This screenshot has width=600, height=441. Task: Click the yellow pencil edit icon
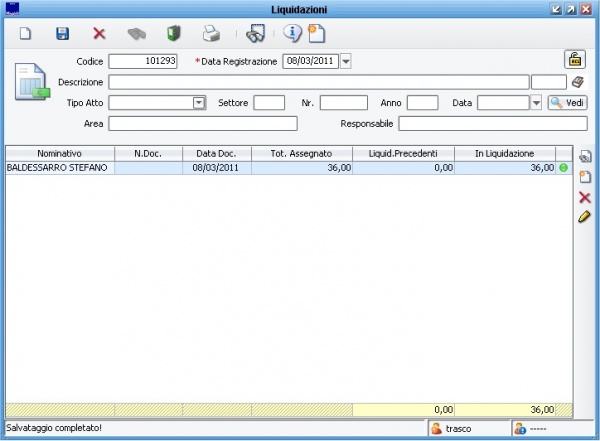(585, 217)
